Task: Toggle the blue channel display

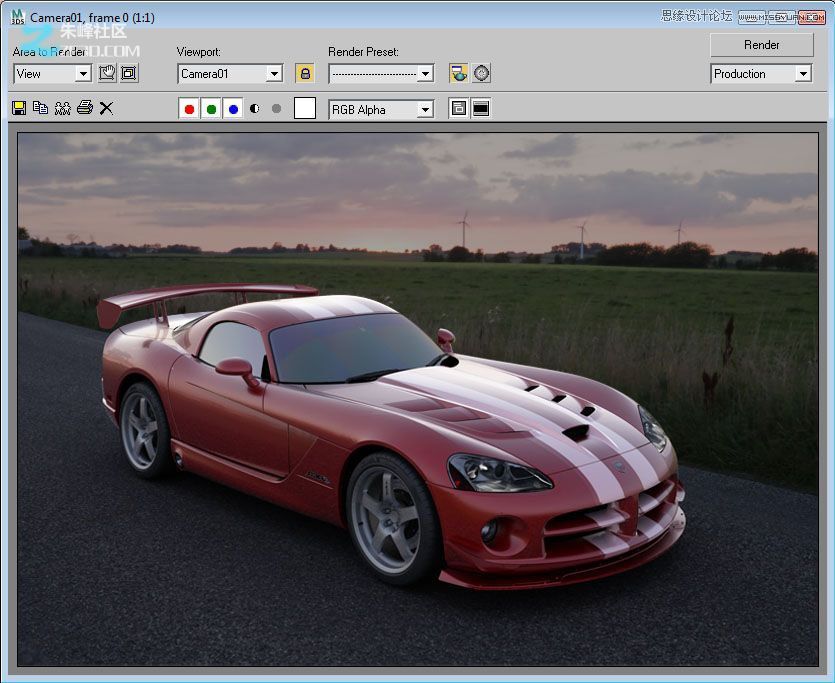Action: click(x=233, y=109)
